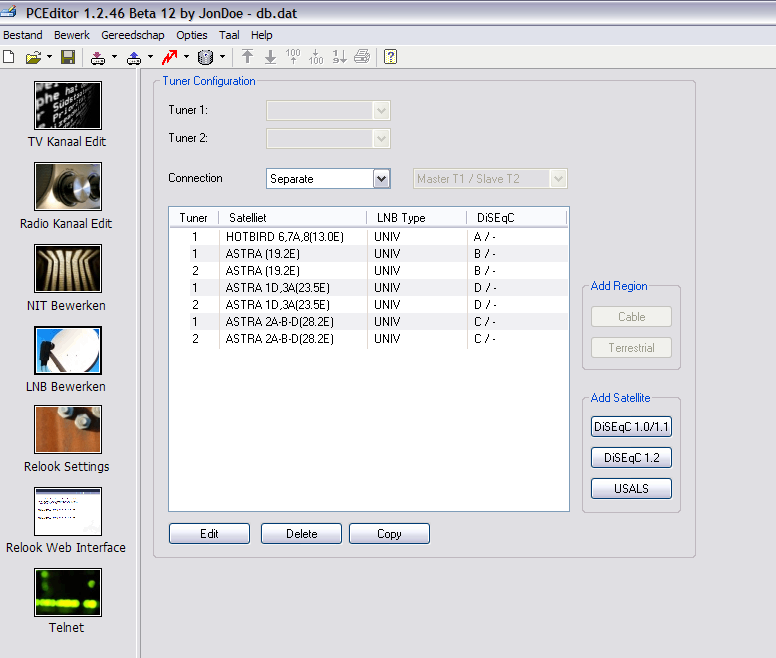Click the move up 100 icon

tap(293, 57)
